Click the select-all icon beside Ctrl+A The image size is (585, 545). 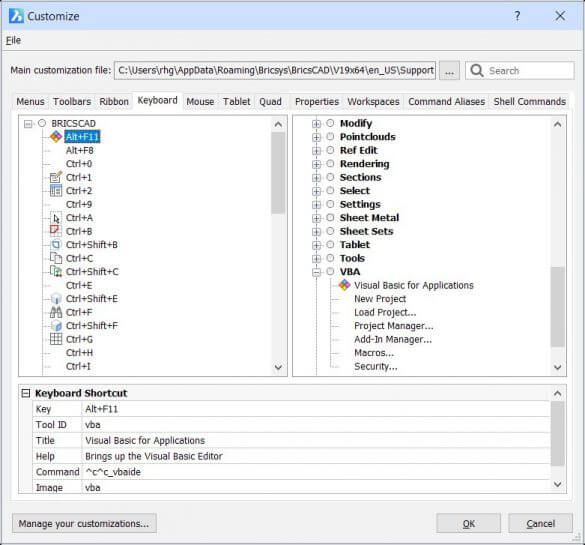56,218
